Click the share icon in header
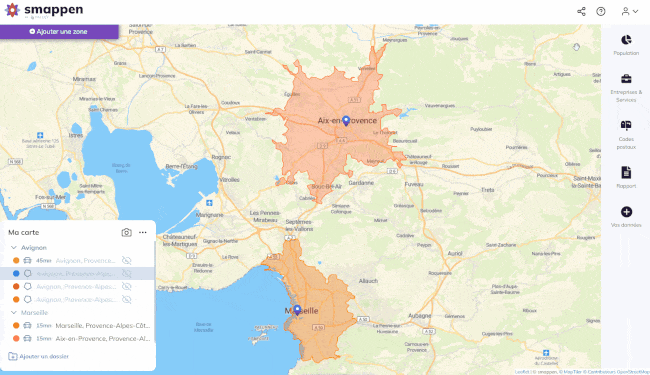Viewport: 650px width, 375px height. (x=581, y=12)
